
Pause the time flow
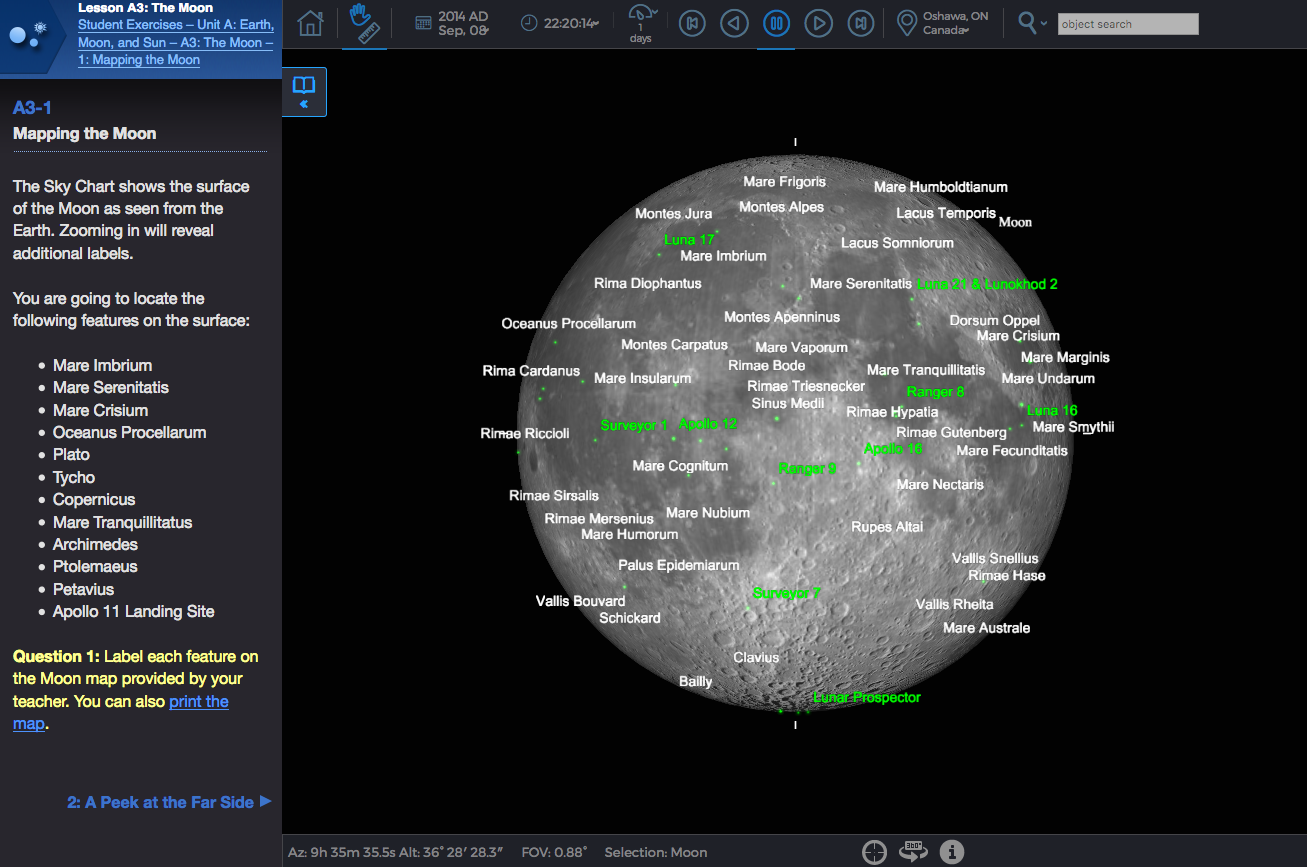click(x=776, y=24)
